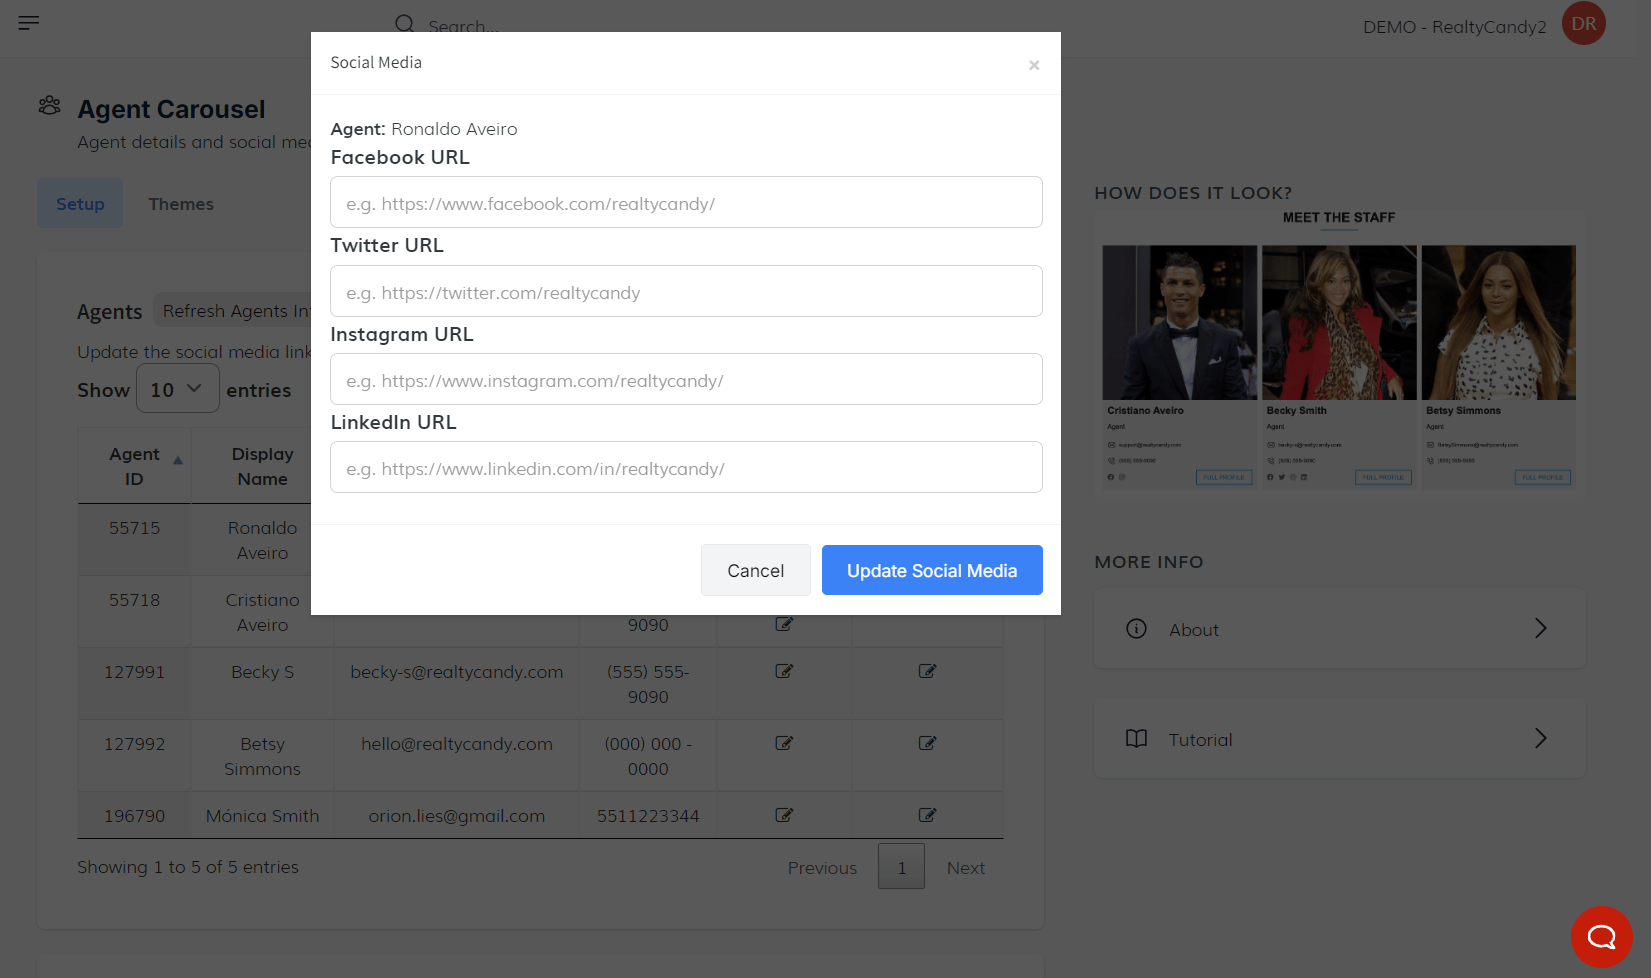Cancel the social media dialog
The width and height of the screenshot is (1651, 978).
click(x=755, y=570)
